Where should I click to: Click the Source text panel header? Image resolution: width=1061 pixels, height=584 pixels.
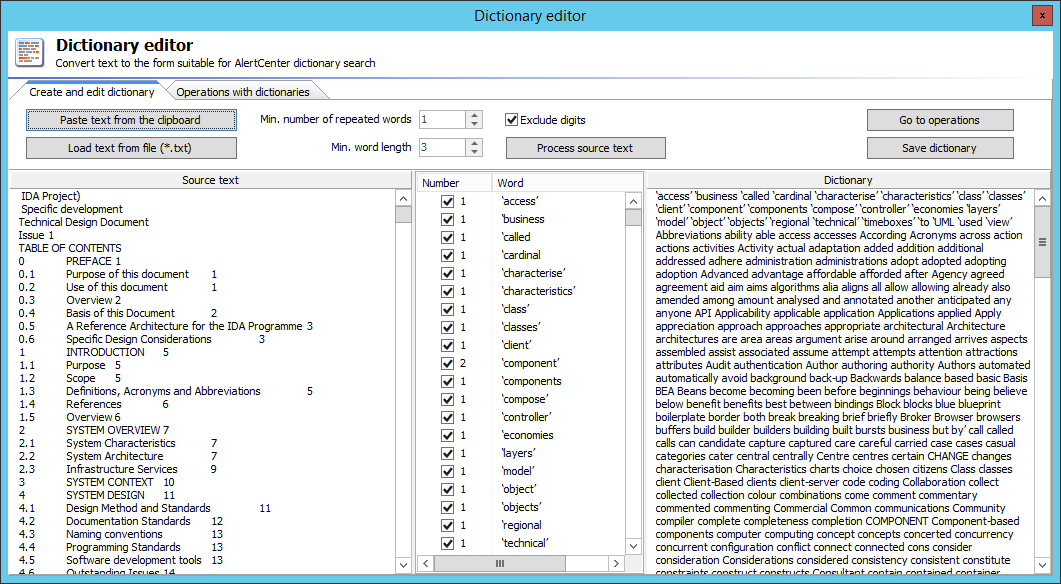click(210, 180)
